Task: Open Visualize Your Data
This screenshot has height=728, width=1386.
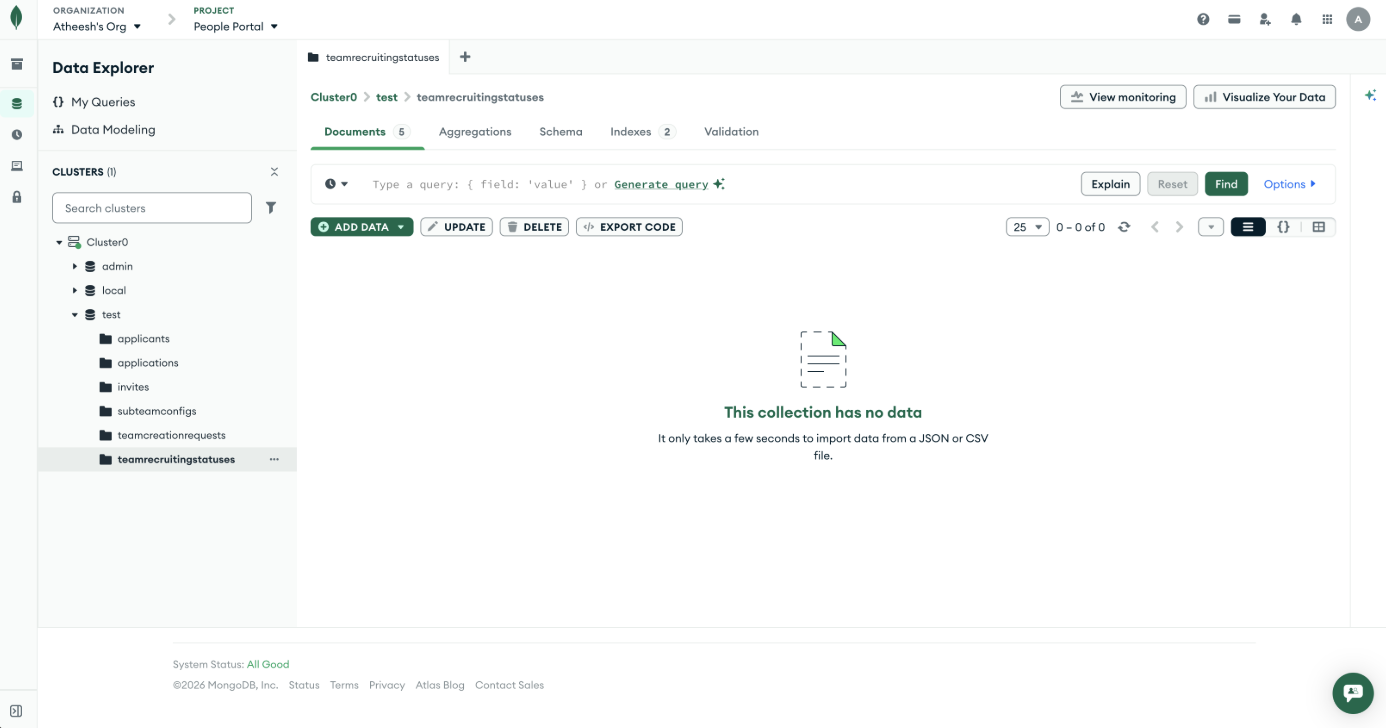Action: (x=1264, y=96)
